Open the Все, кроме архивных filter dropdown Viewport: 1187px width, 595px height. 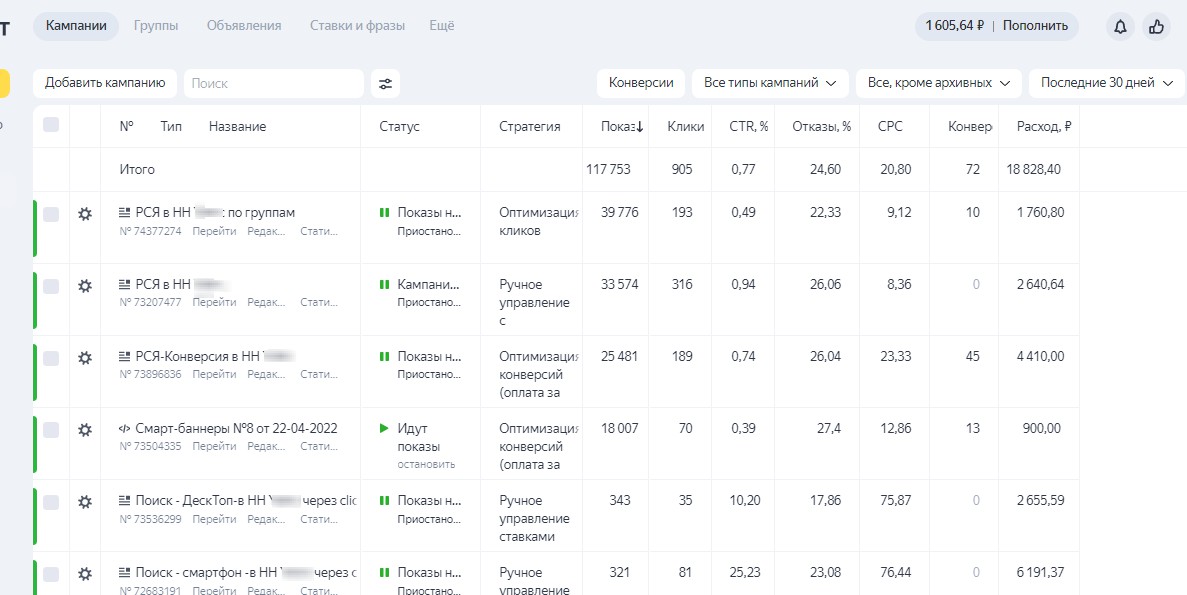(x=938, y=83)
